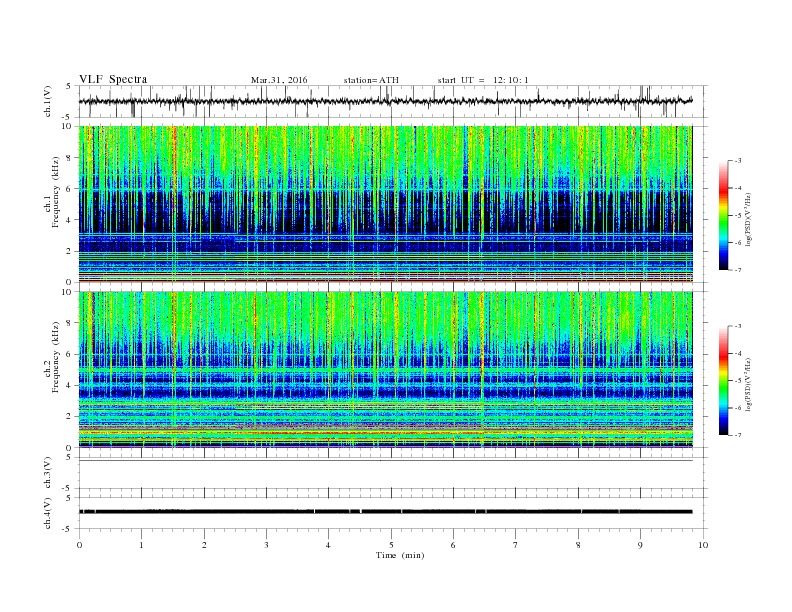This screenshot has height=612, width=792.
Task: Click the "-3" tick on ch.1 colorbar
Action: point(737,161)
